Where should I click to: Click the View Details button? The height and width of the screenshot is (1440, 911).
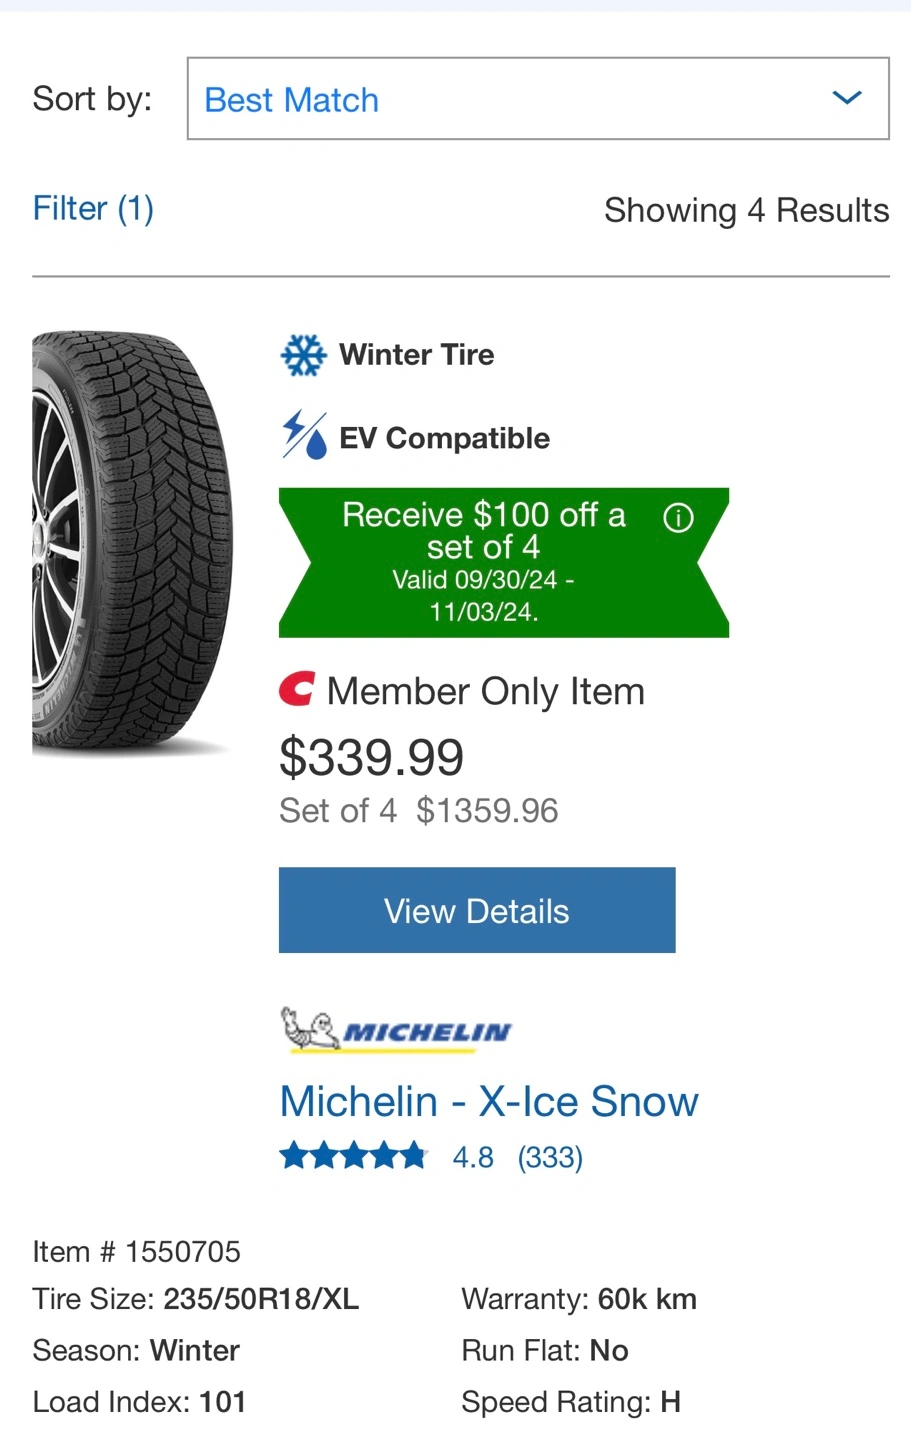point(477,910)
